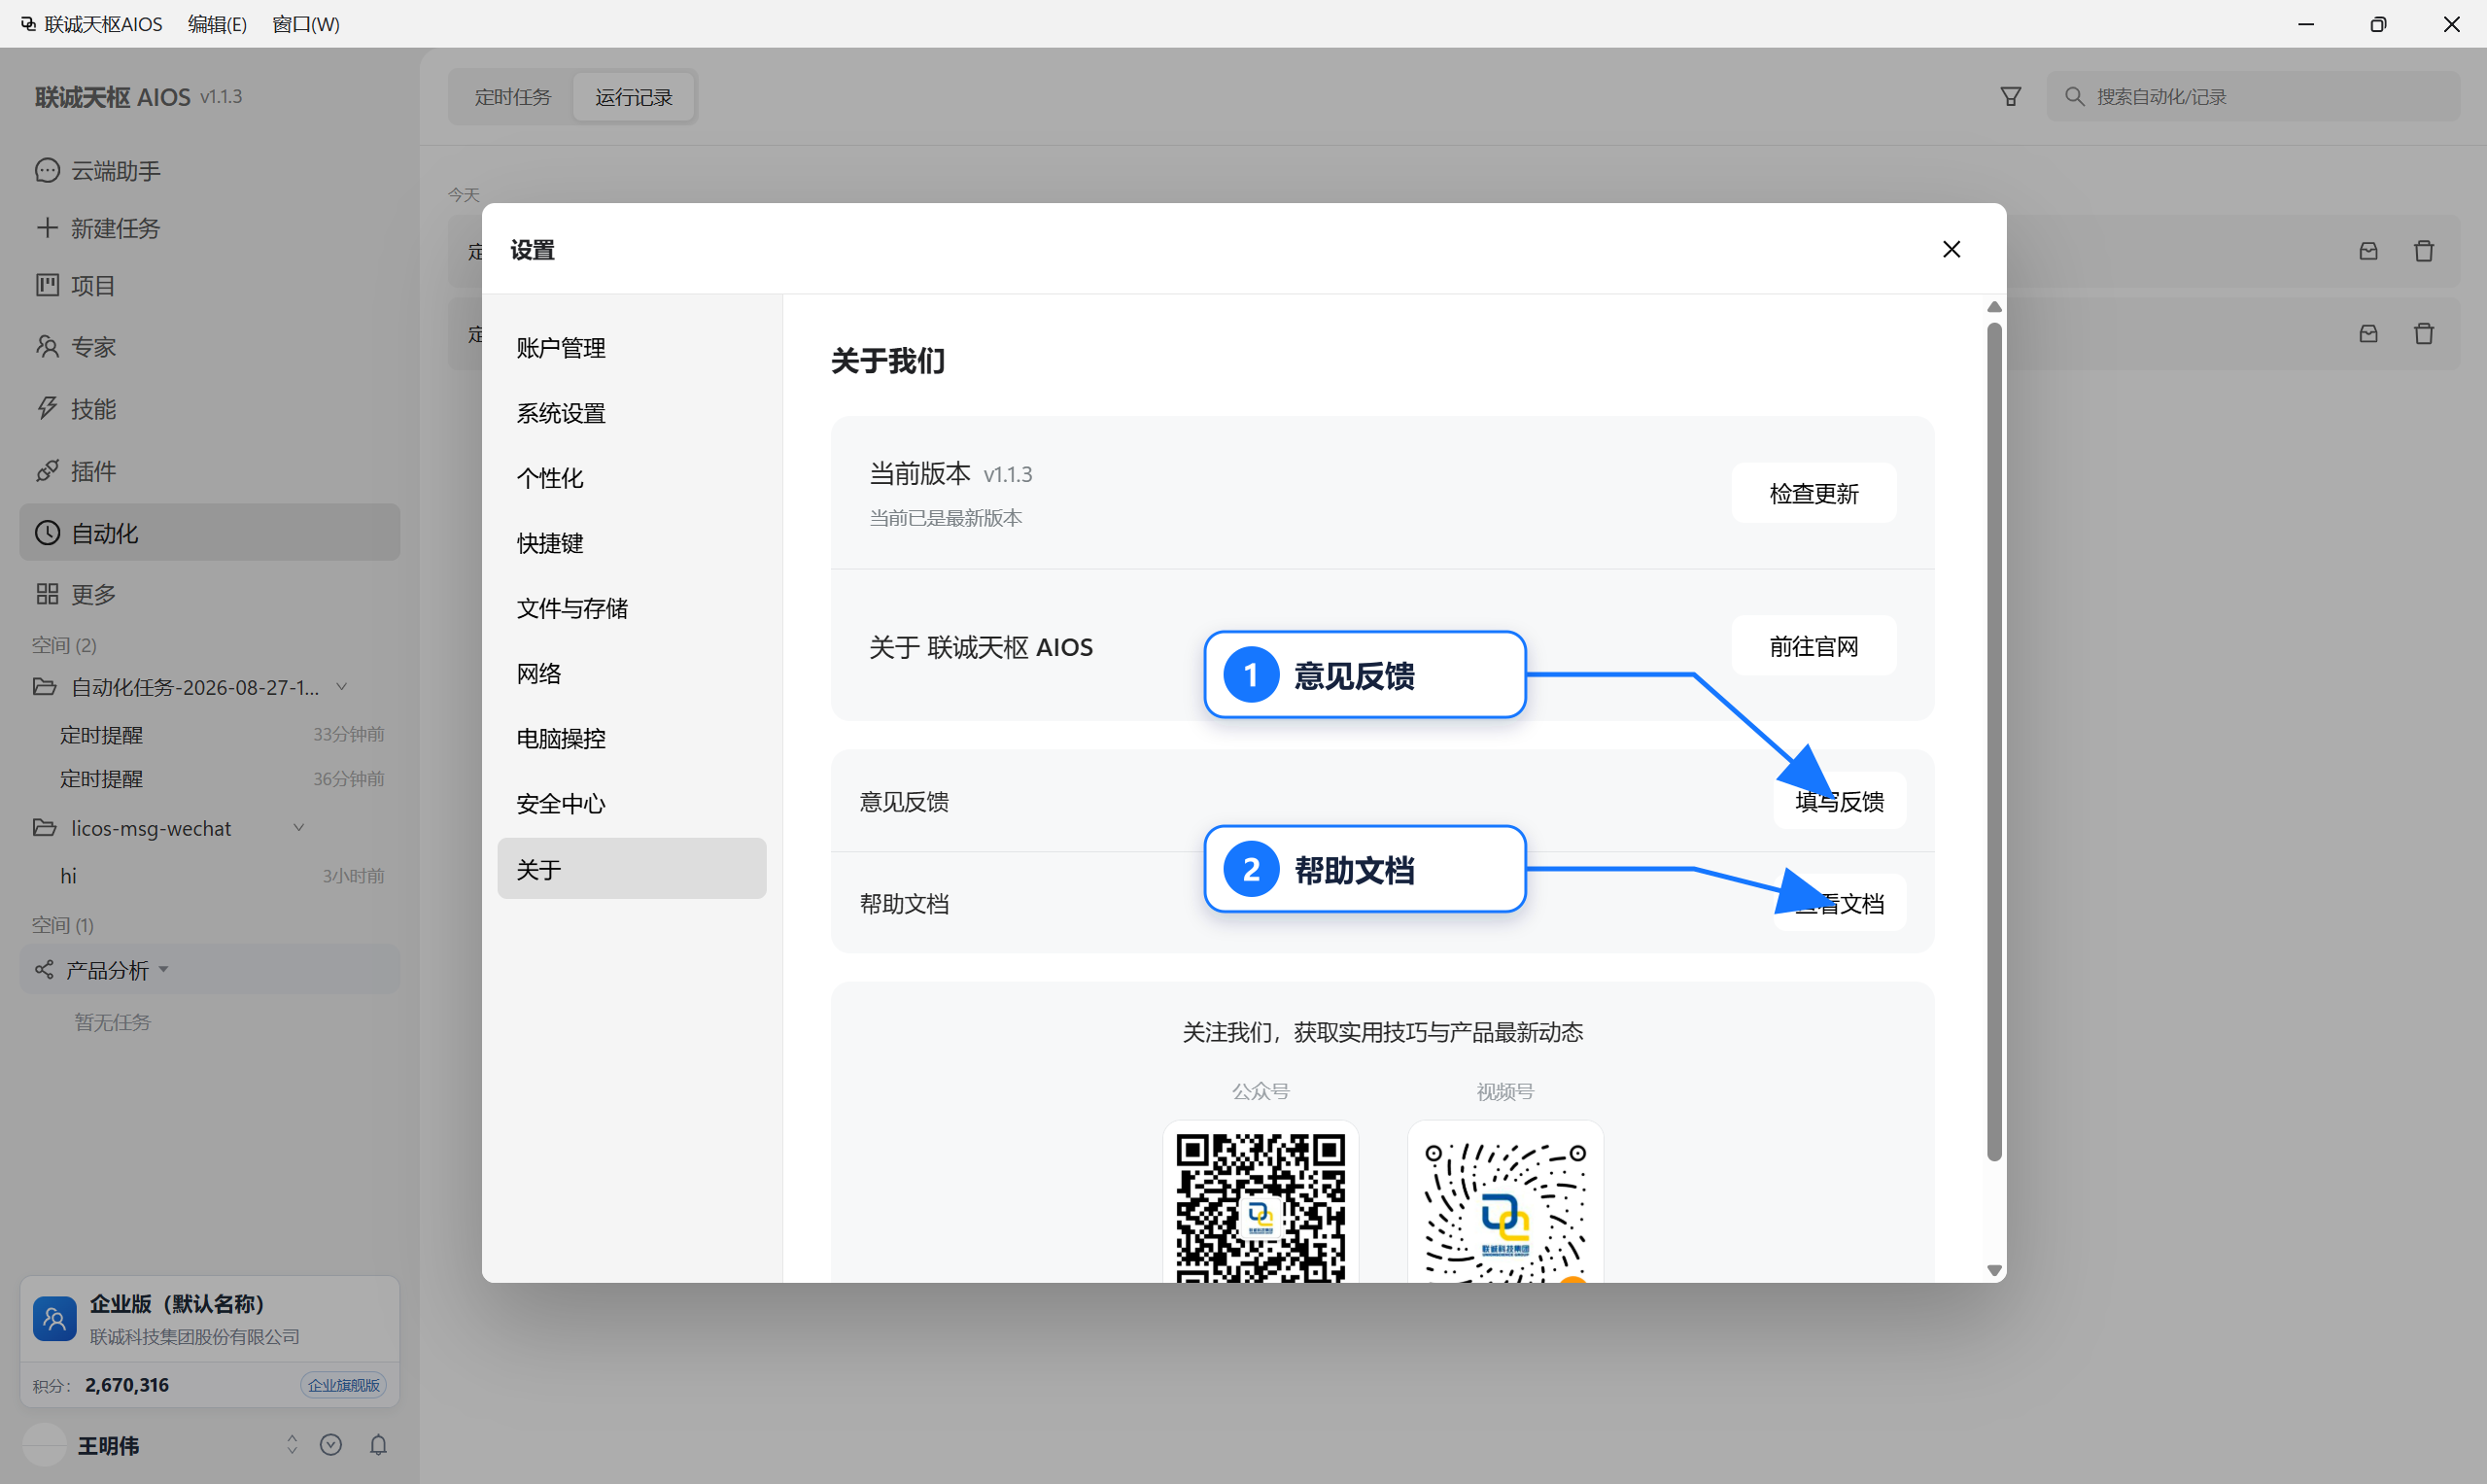This screenshot has height=1484, width=2487.
Task: Click the 前往官网 button
Action: click(x=1813, y=646)
